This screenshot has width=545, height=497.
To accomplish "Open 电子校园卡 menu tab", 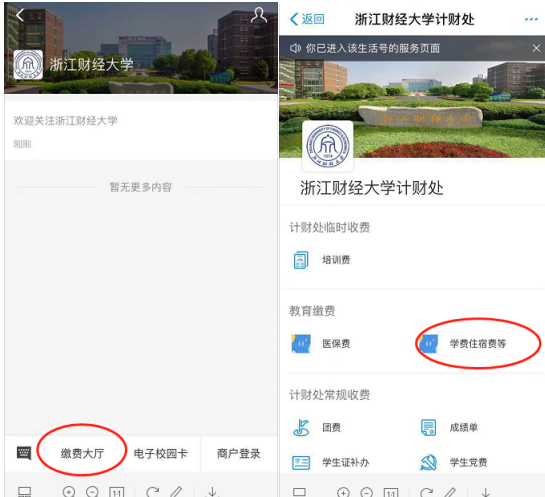I will (161, 453).
